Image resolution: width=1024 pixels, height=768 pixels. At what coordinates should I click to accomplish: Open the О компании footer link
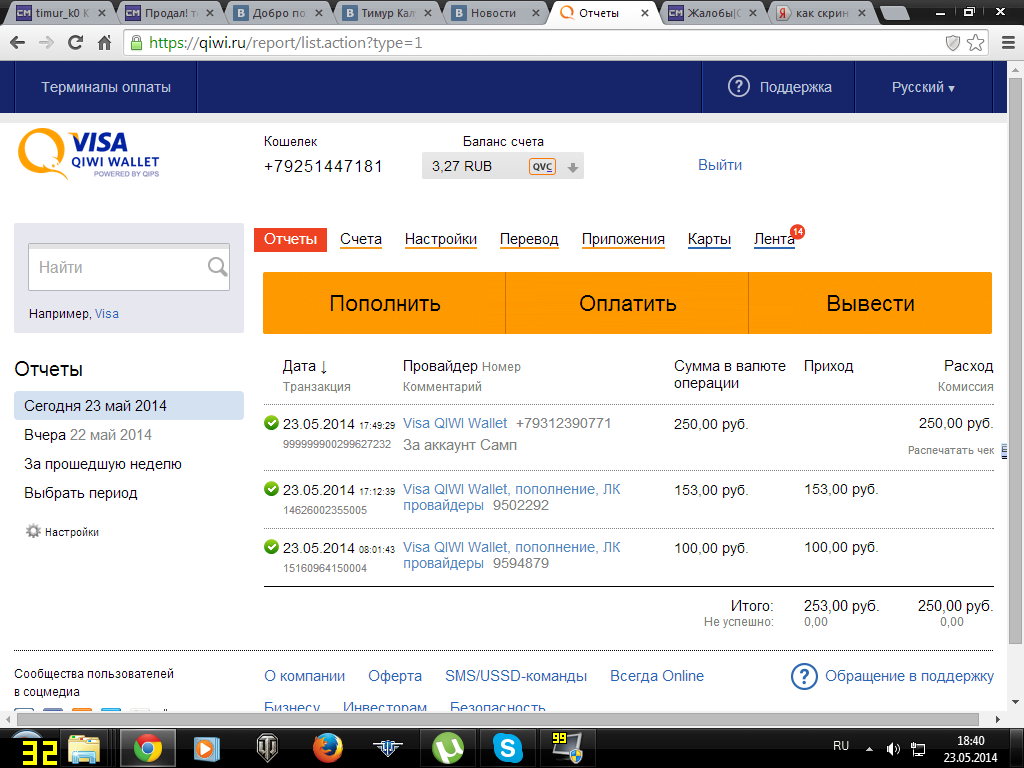(x=304, y=676)
